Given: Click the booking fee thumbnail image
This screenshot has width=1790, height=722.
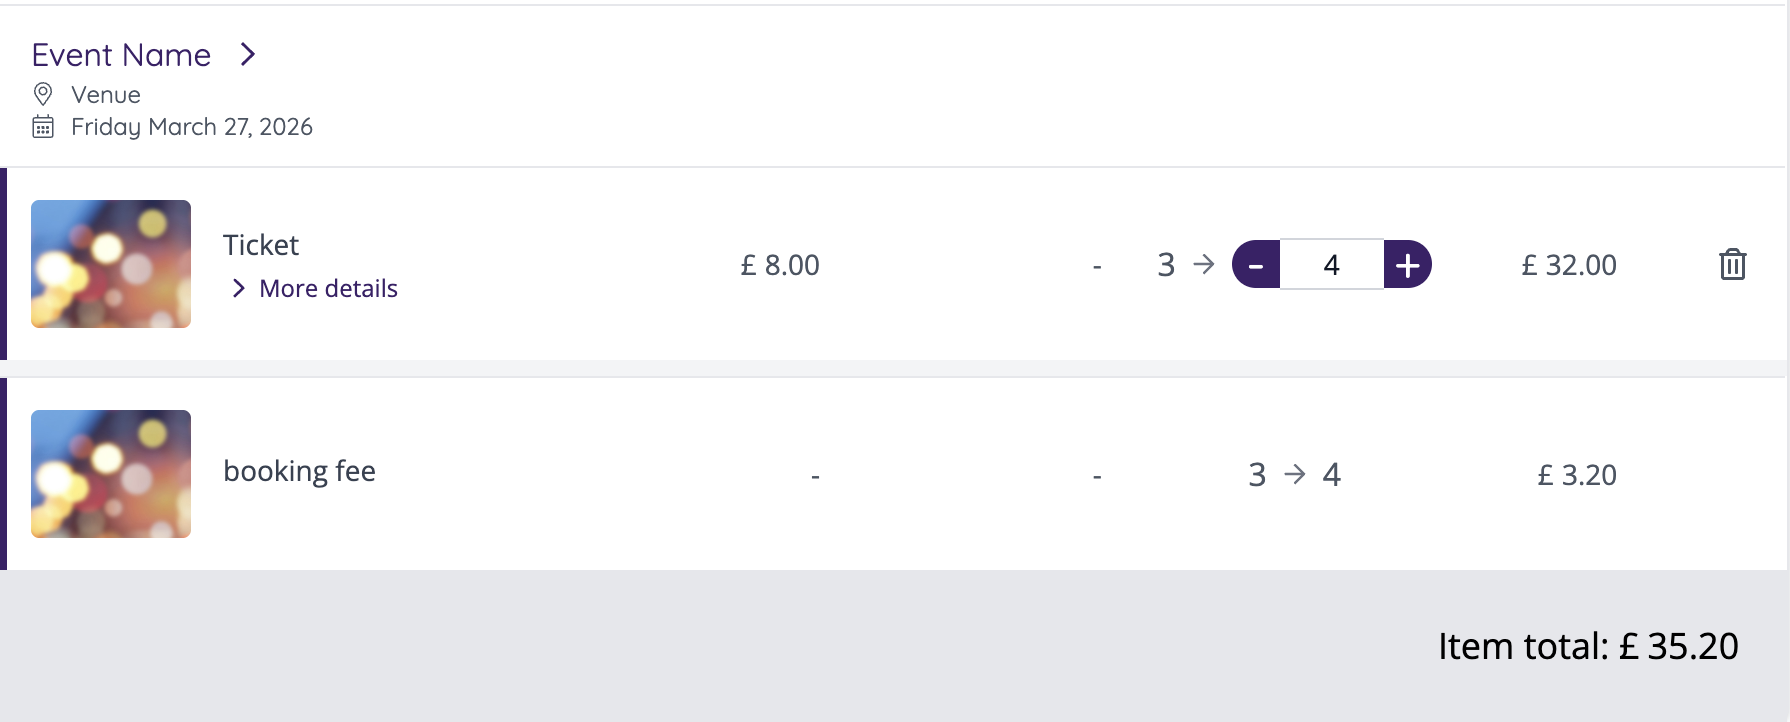Looking at the screenshot, I should point(111,474).
